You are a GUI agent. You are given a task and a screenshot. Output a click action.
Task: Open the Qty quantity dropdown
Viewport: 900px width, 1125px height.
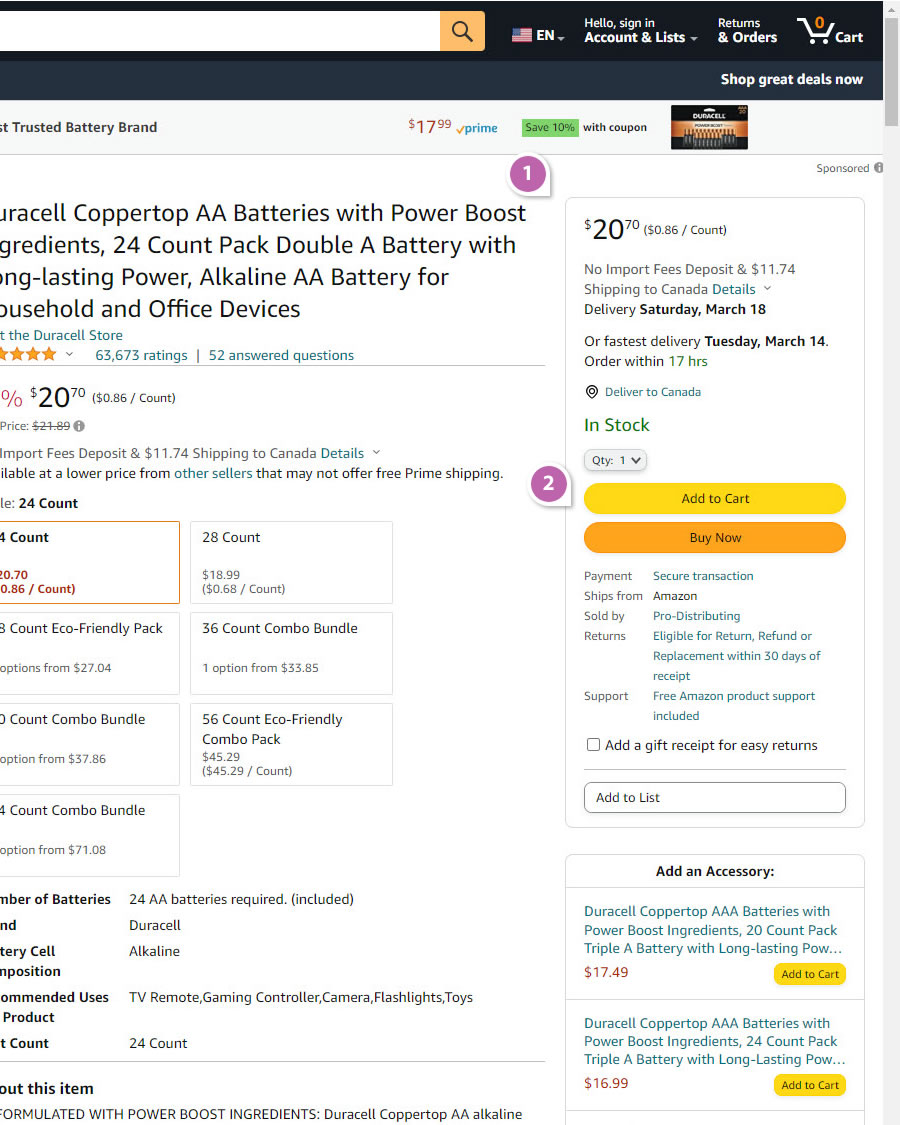(x=615, y=461)
